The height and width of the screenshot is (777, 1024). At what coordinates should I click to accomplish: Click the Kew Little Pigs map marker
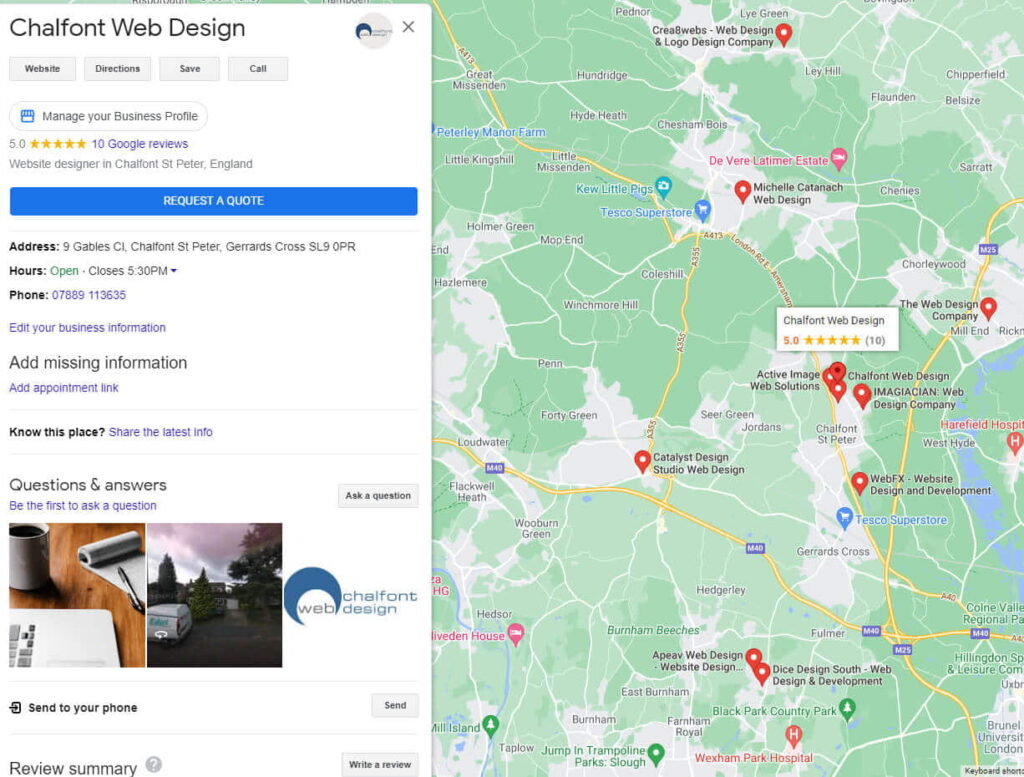coord(664,187)
